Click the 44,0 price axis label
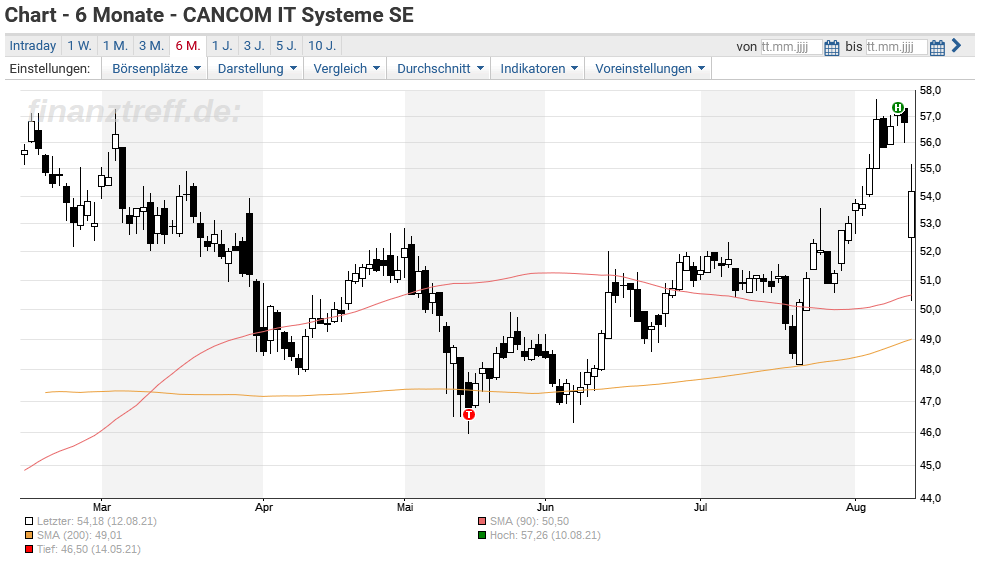The image size is (984, 561). pyautogui.click(x=930, y=498)
